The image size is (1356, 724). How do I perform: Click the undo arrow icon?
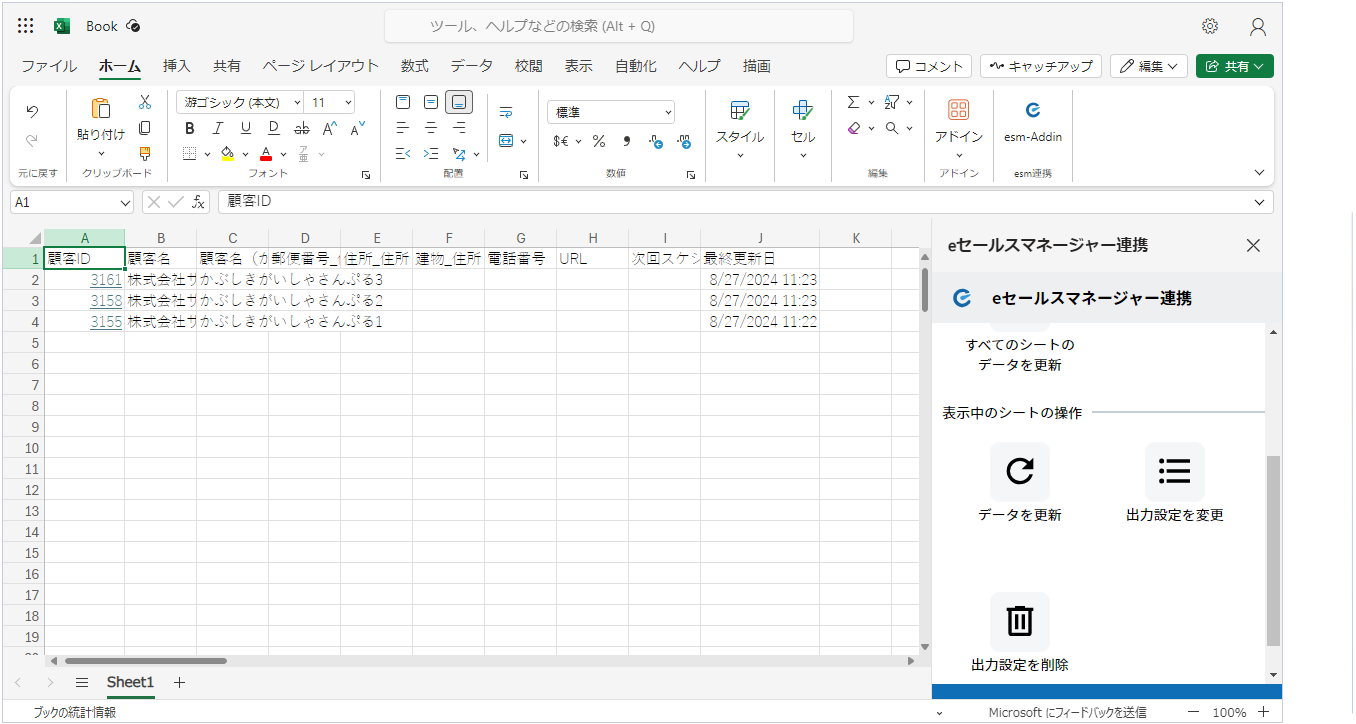tap(32, 111)
